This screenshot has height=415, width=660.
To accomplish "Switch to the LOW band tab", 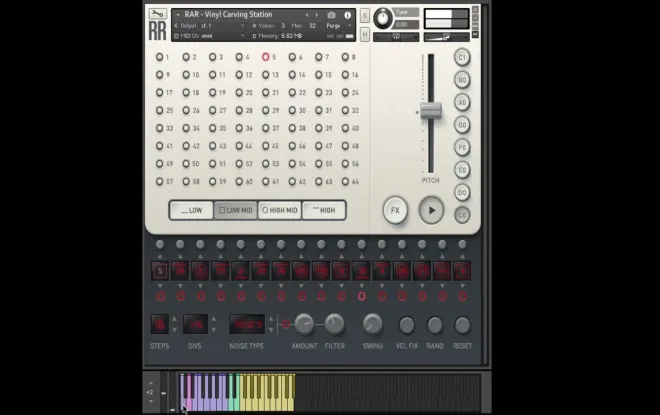I will click(192, 210).
